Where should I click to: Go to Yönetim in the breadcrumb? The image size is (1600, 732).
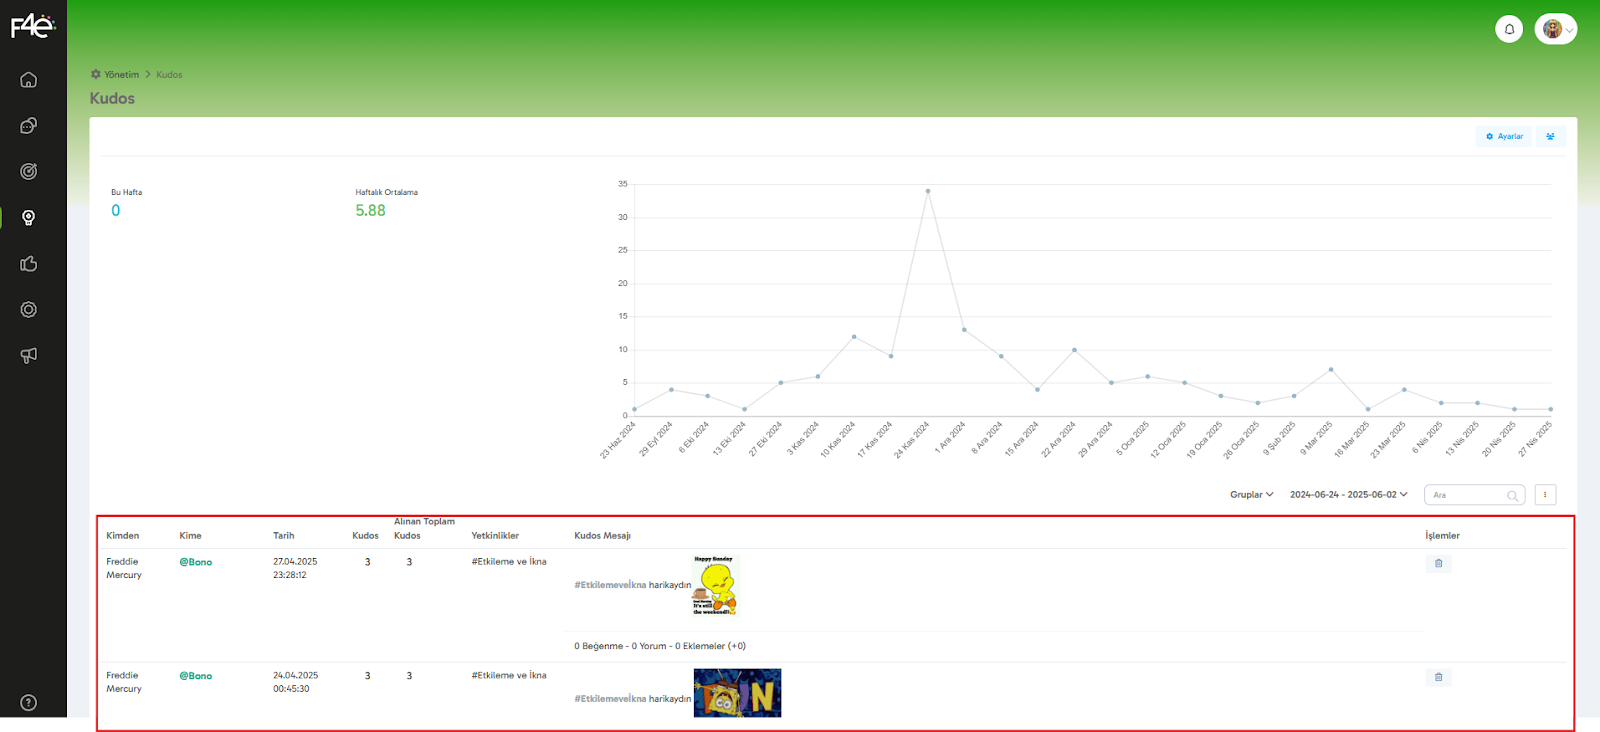[x=121, y=75]
